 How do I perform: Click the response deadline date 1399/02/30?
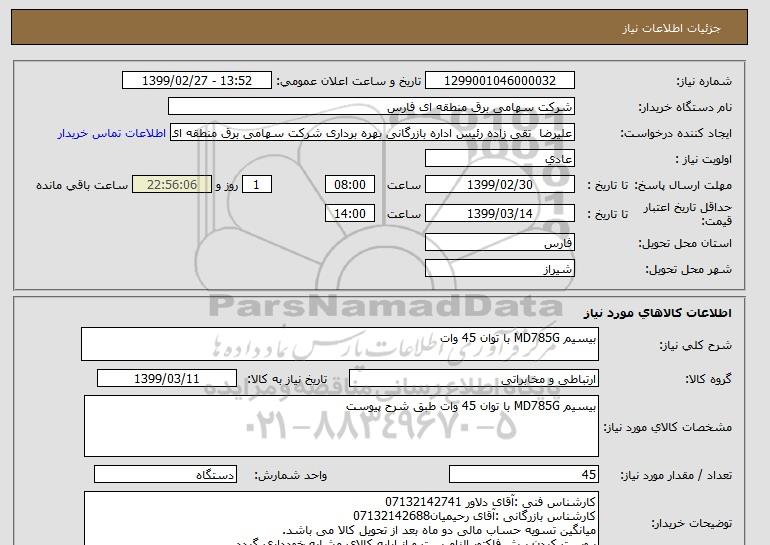click(499, 185)
